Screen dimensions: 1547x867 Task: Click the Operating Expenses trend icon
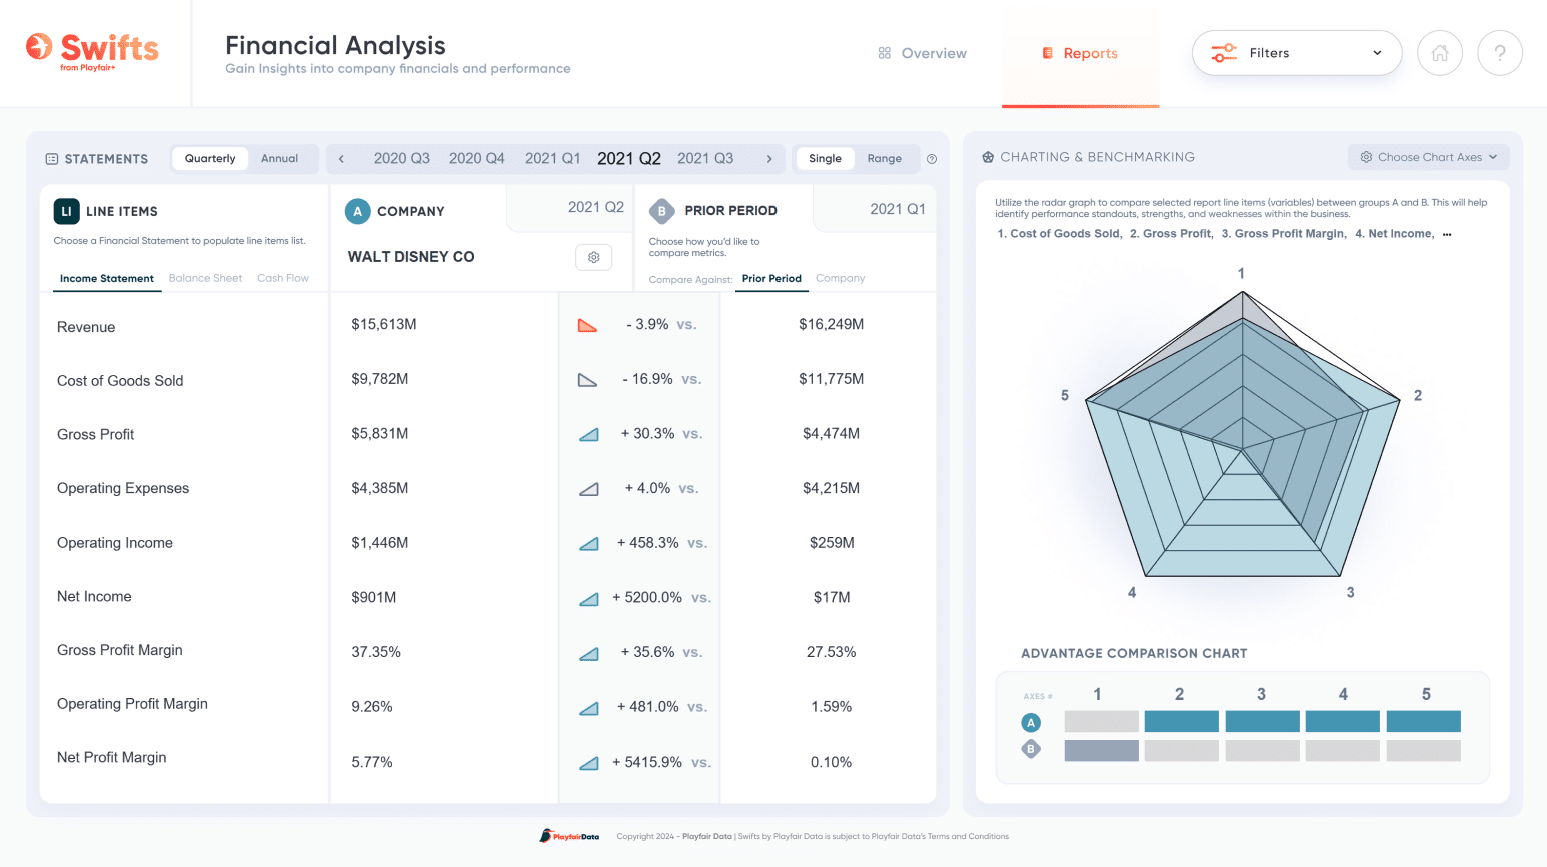pos(589,489)
